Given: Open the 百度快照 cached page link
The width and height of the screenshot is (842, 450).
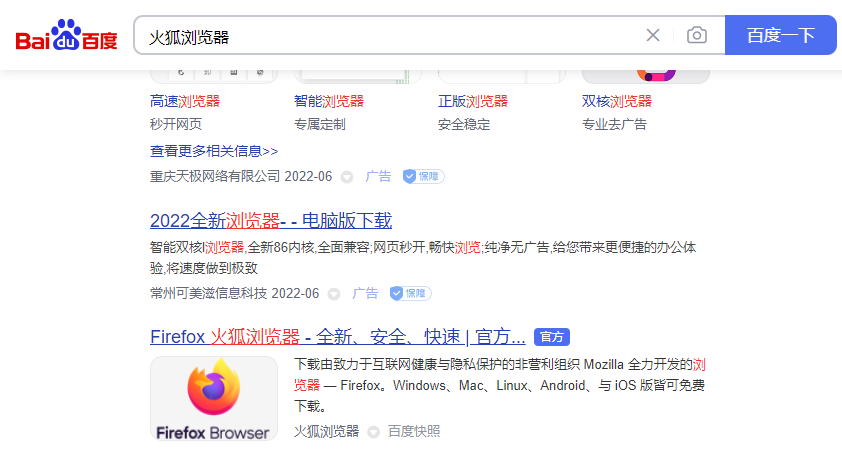Looking at the screenshot, I should [x=414, y=431].
